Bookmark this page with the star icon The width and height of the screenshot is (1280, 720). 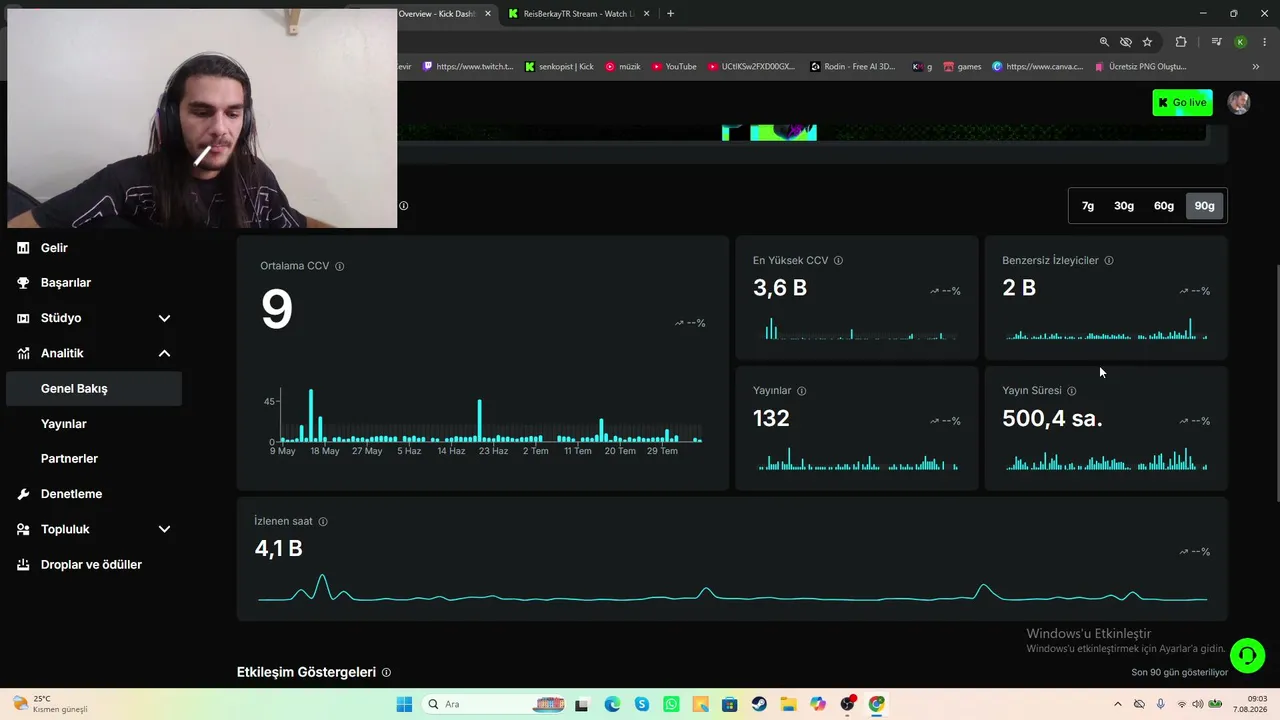1147,42
